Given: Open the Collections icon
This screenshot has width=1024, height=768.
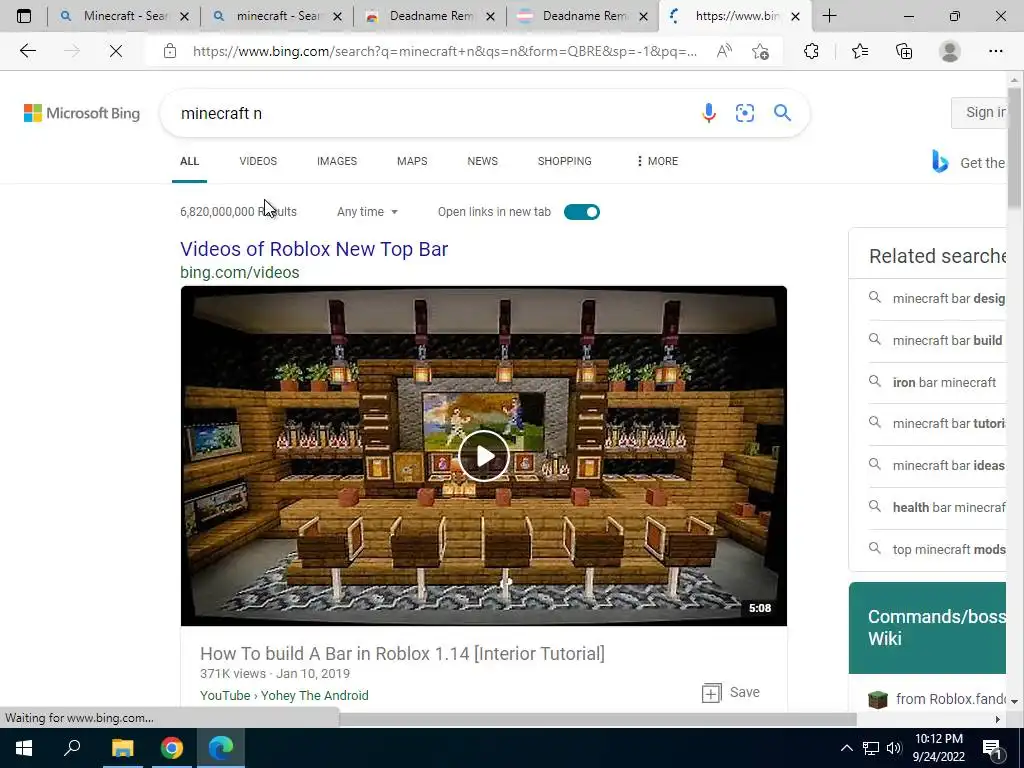Looking at the screenshot, I should 904,51.
